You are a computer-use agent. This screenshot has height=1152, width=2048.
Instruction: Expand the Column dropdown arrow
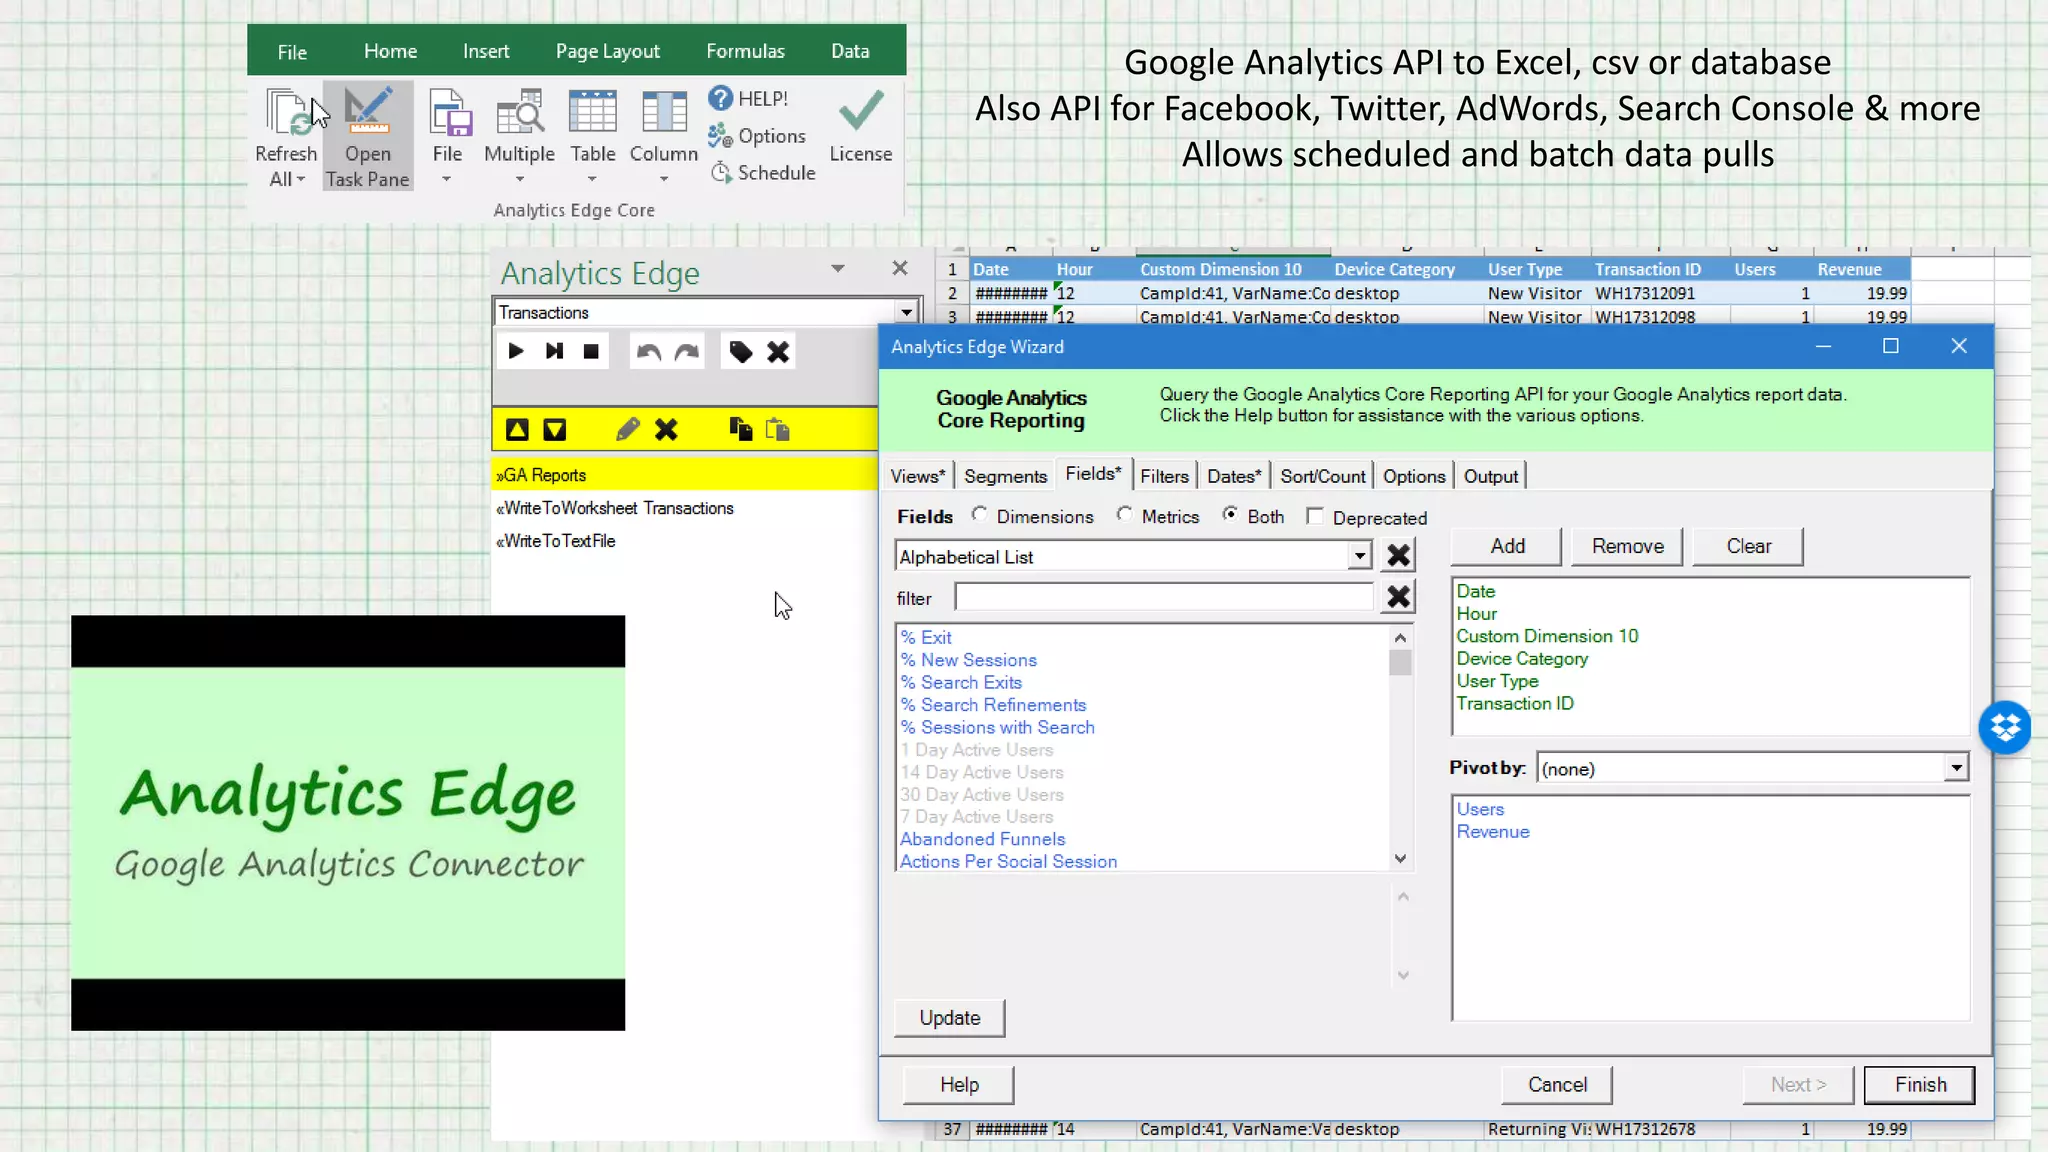click(x=664, y=180)
